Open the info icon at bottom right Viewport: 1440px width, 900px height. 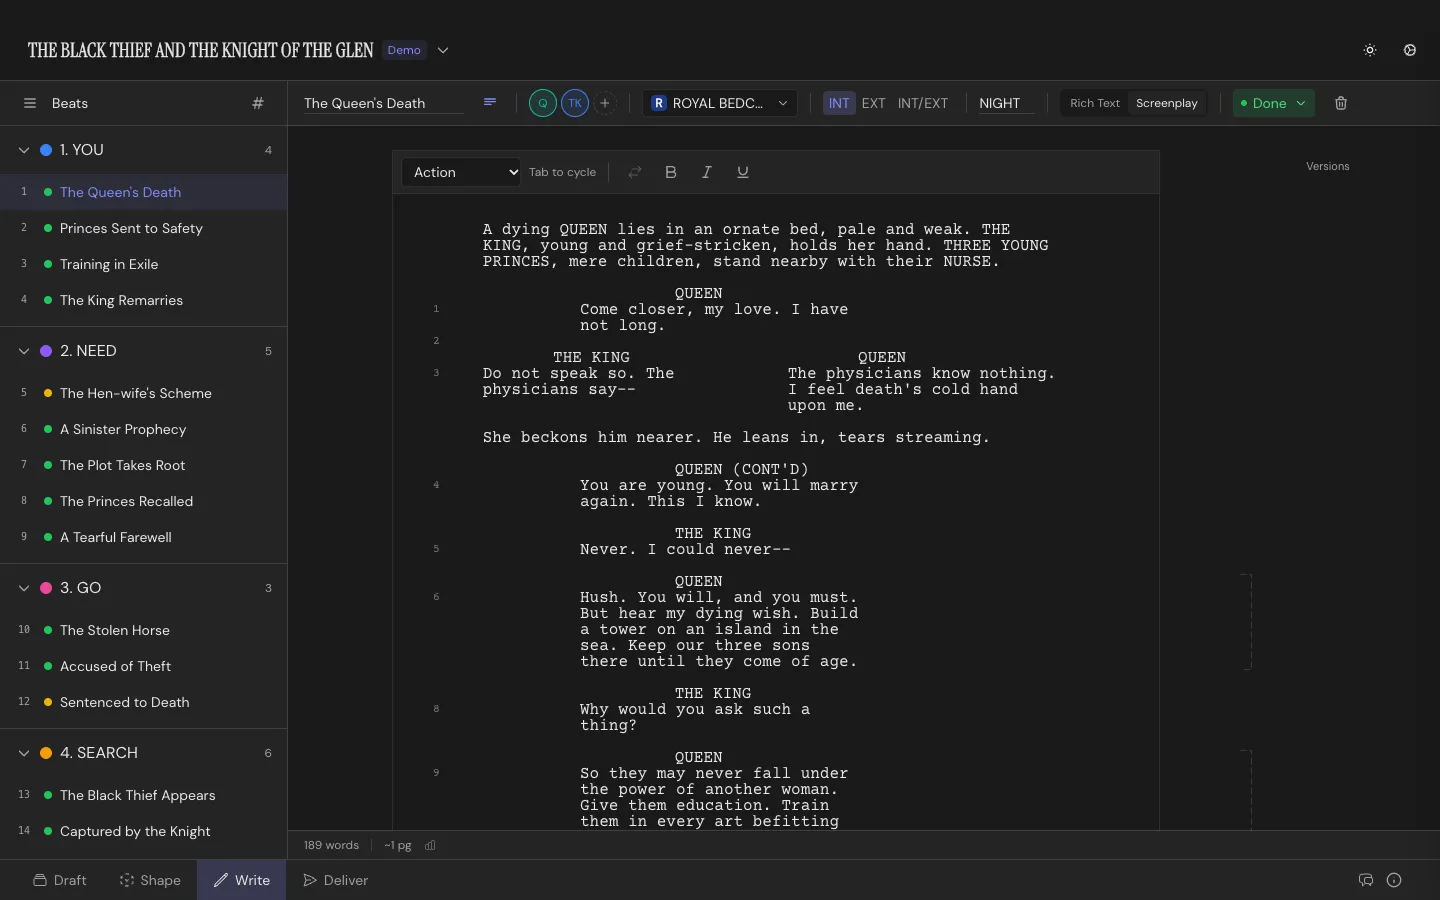[x=1394, y=880]
